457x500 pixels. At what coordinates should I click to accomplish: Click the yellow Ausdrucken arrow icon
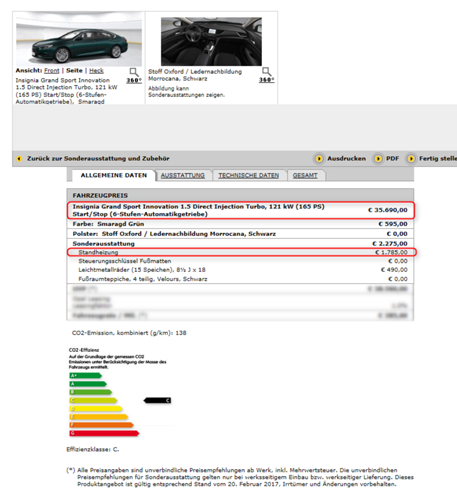[x=319, y=159]
